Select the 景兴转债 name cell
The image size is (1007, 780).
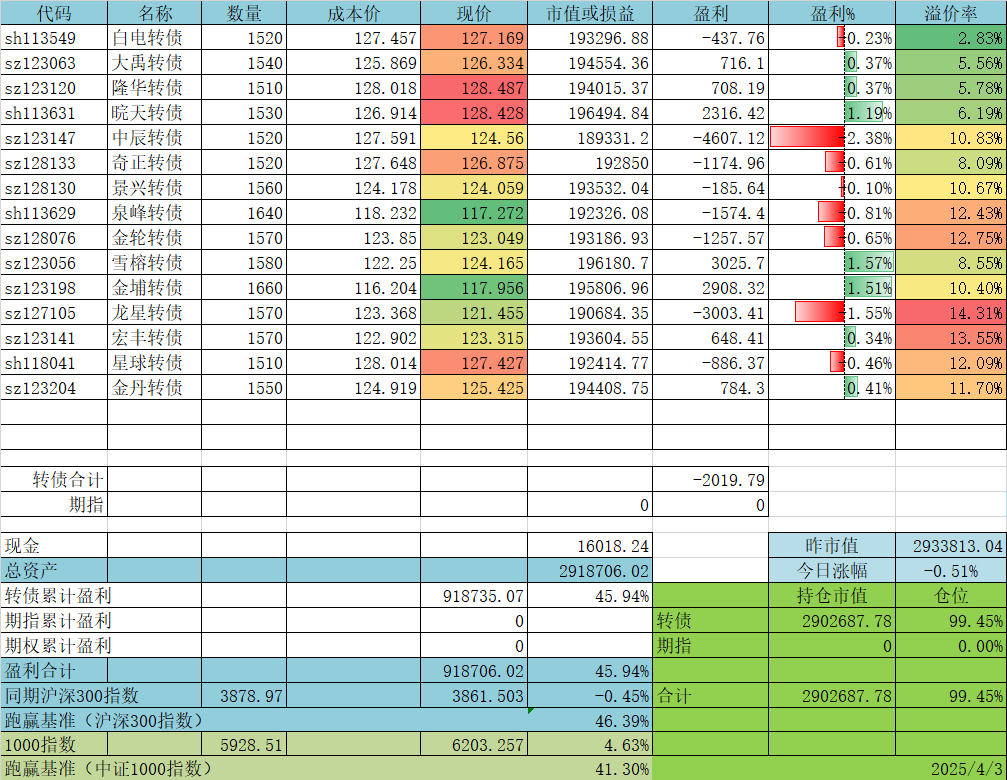[x=155, y=188]
